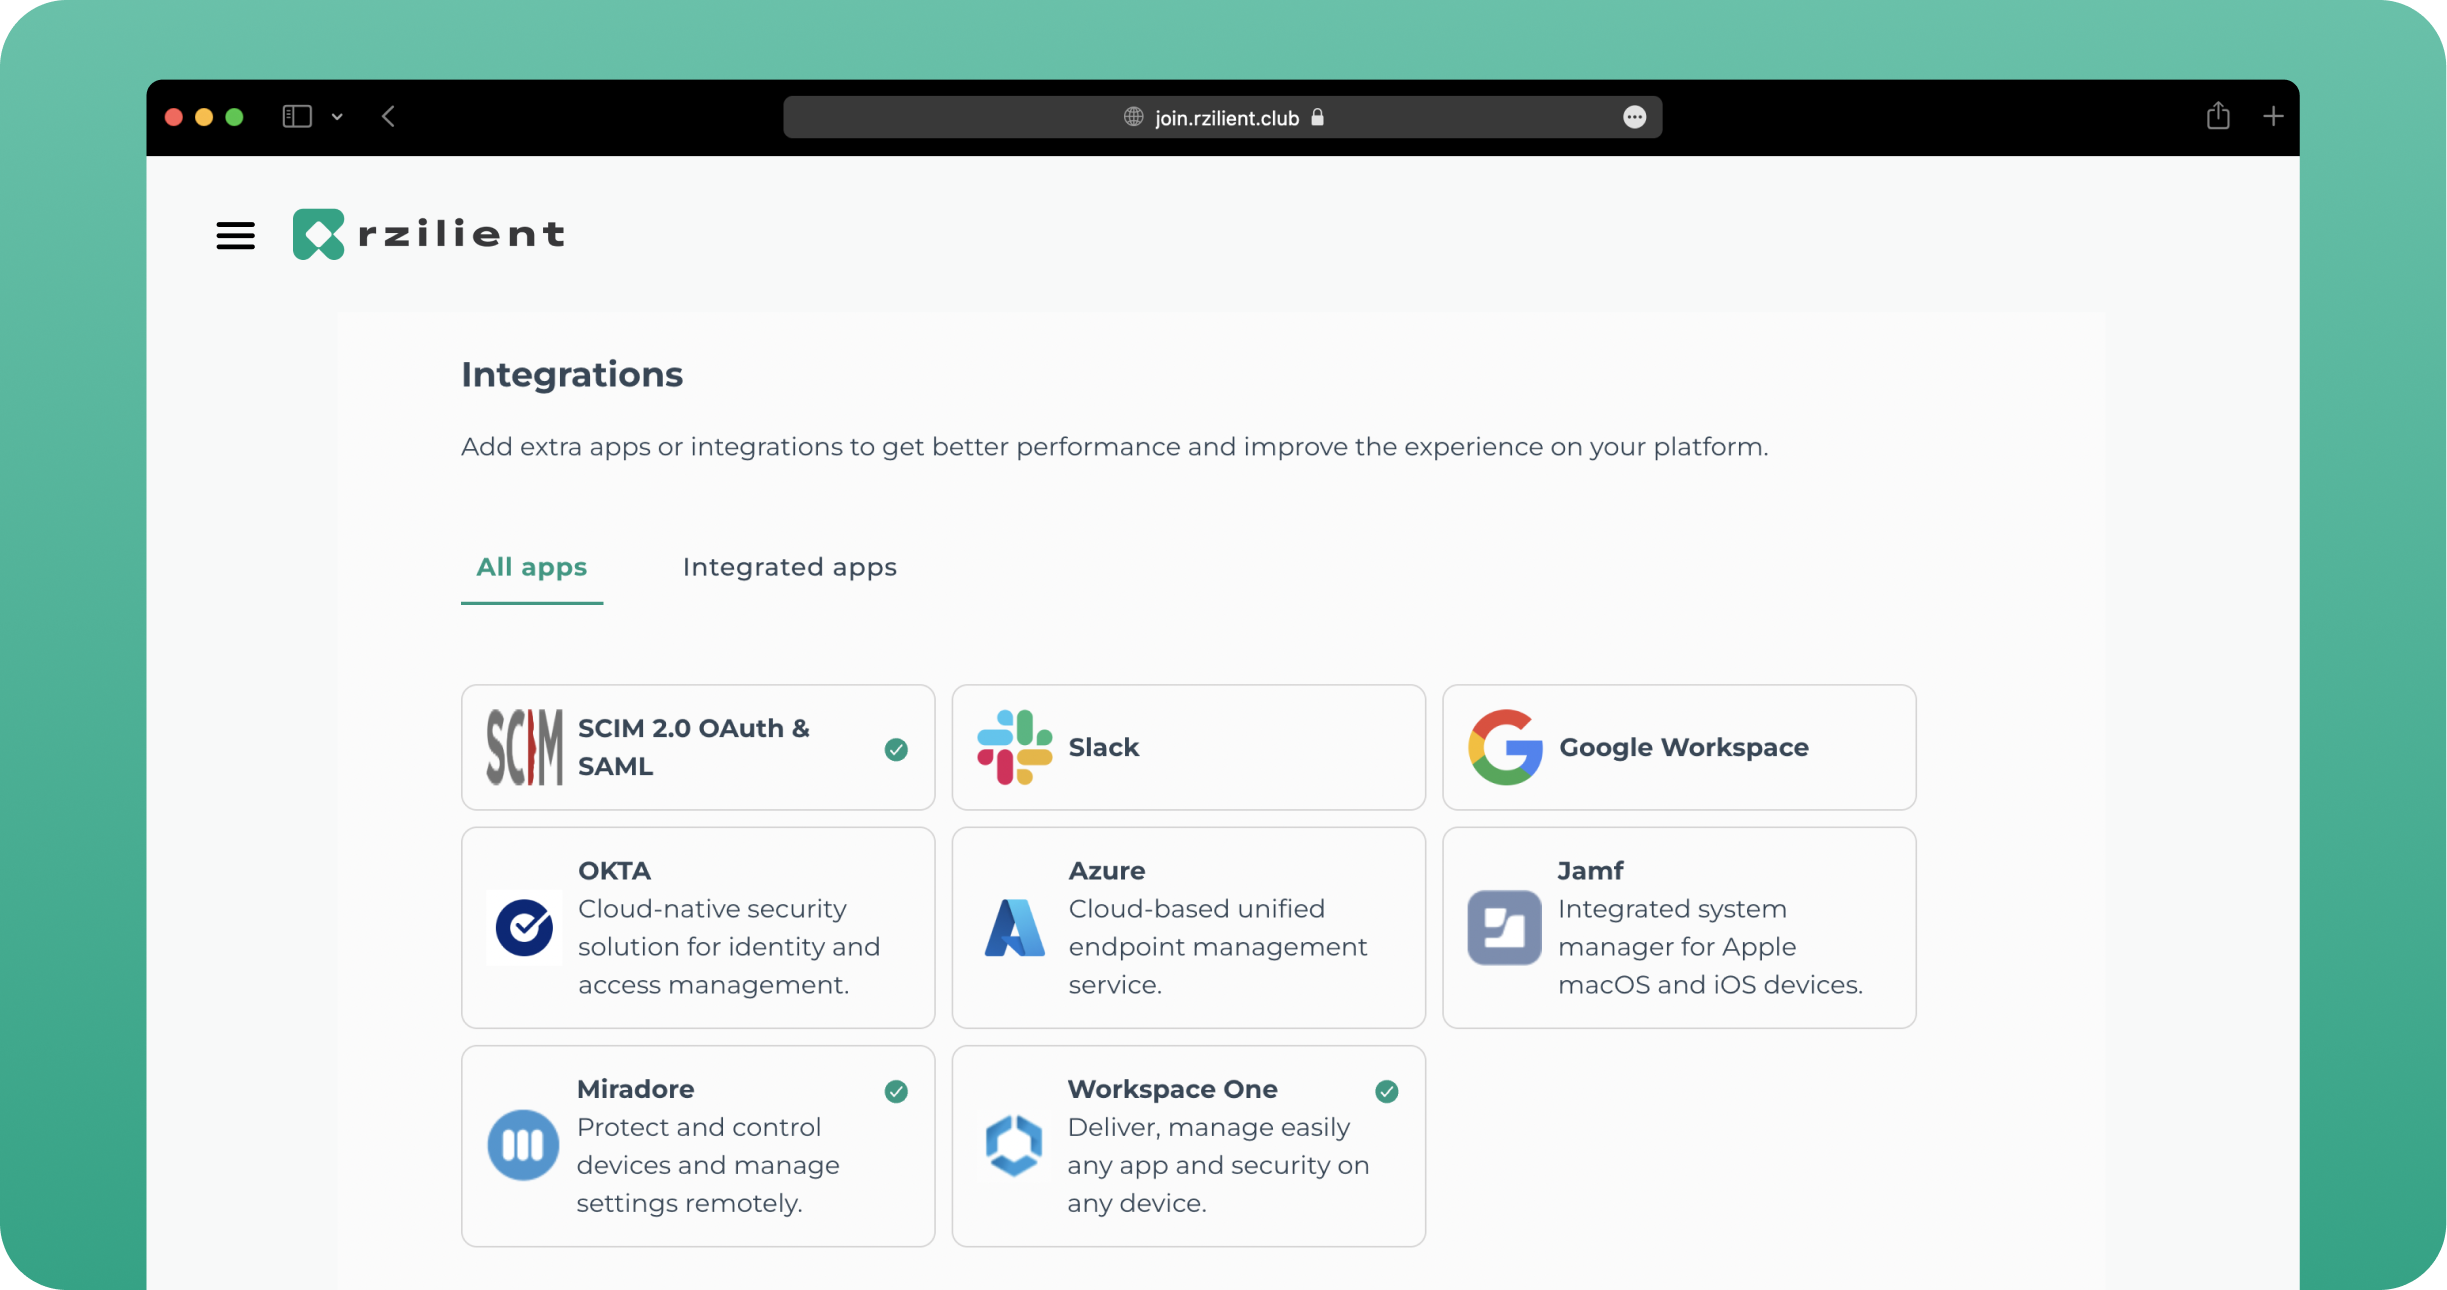Click the Azure logo icon
Screen dimensions: 2447x1290
(x=1014, y=927)
